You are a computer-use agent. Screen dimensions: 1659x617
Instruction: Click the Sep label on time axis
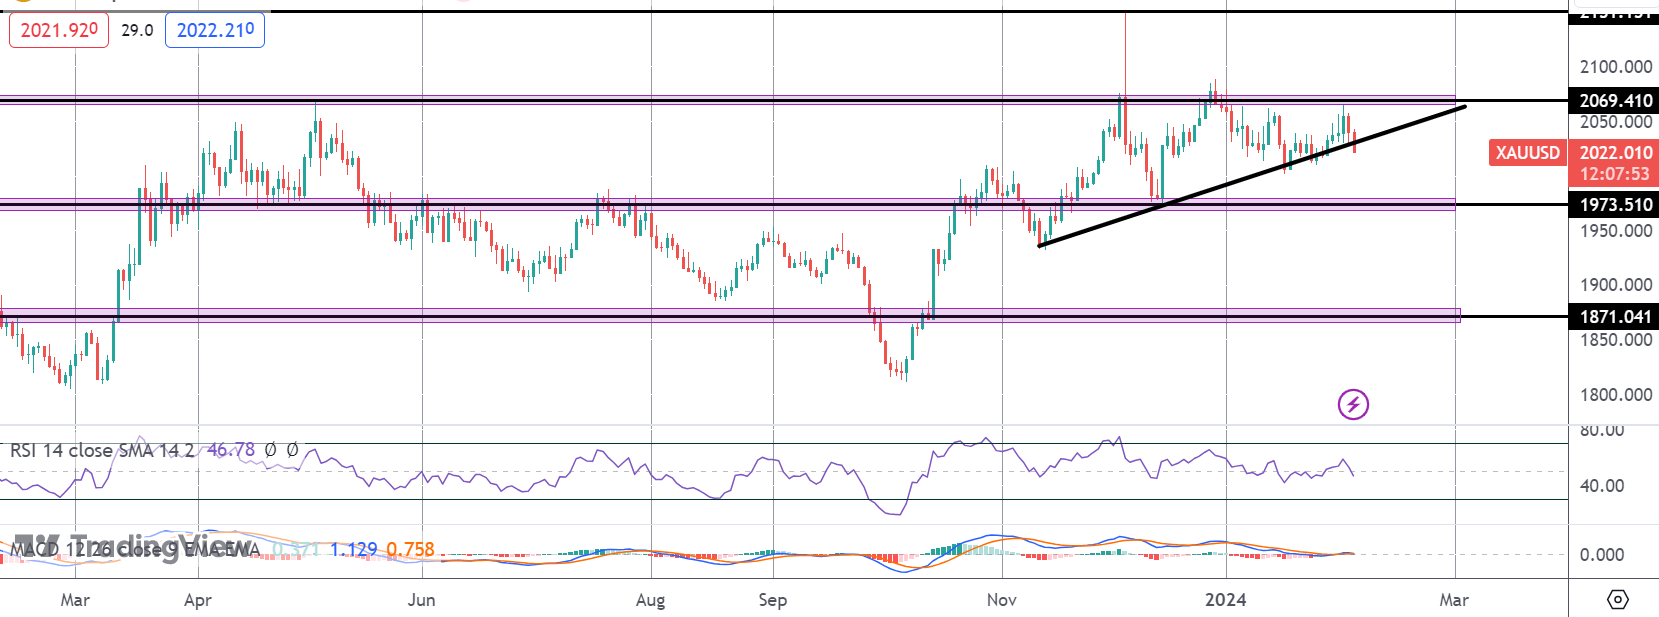[772, 600]
